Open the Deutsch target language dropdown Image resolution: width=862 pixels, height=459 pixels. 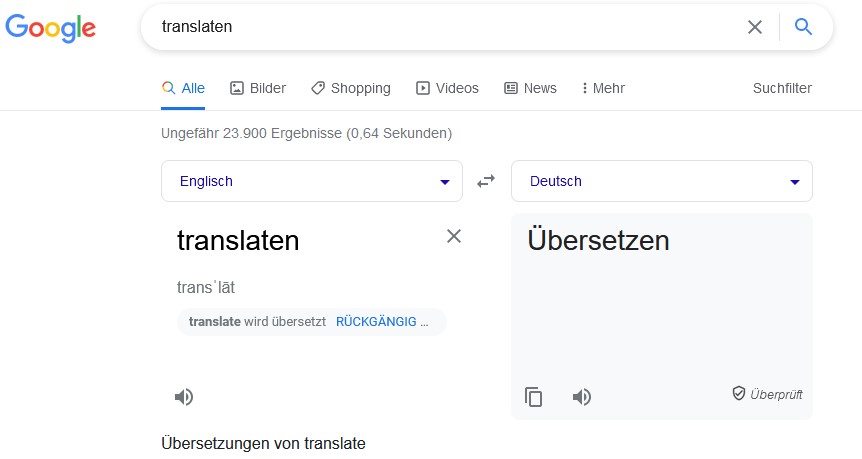click(661, 181)
